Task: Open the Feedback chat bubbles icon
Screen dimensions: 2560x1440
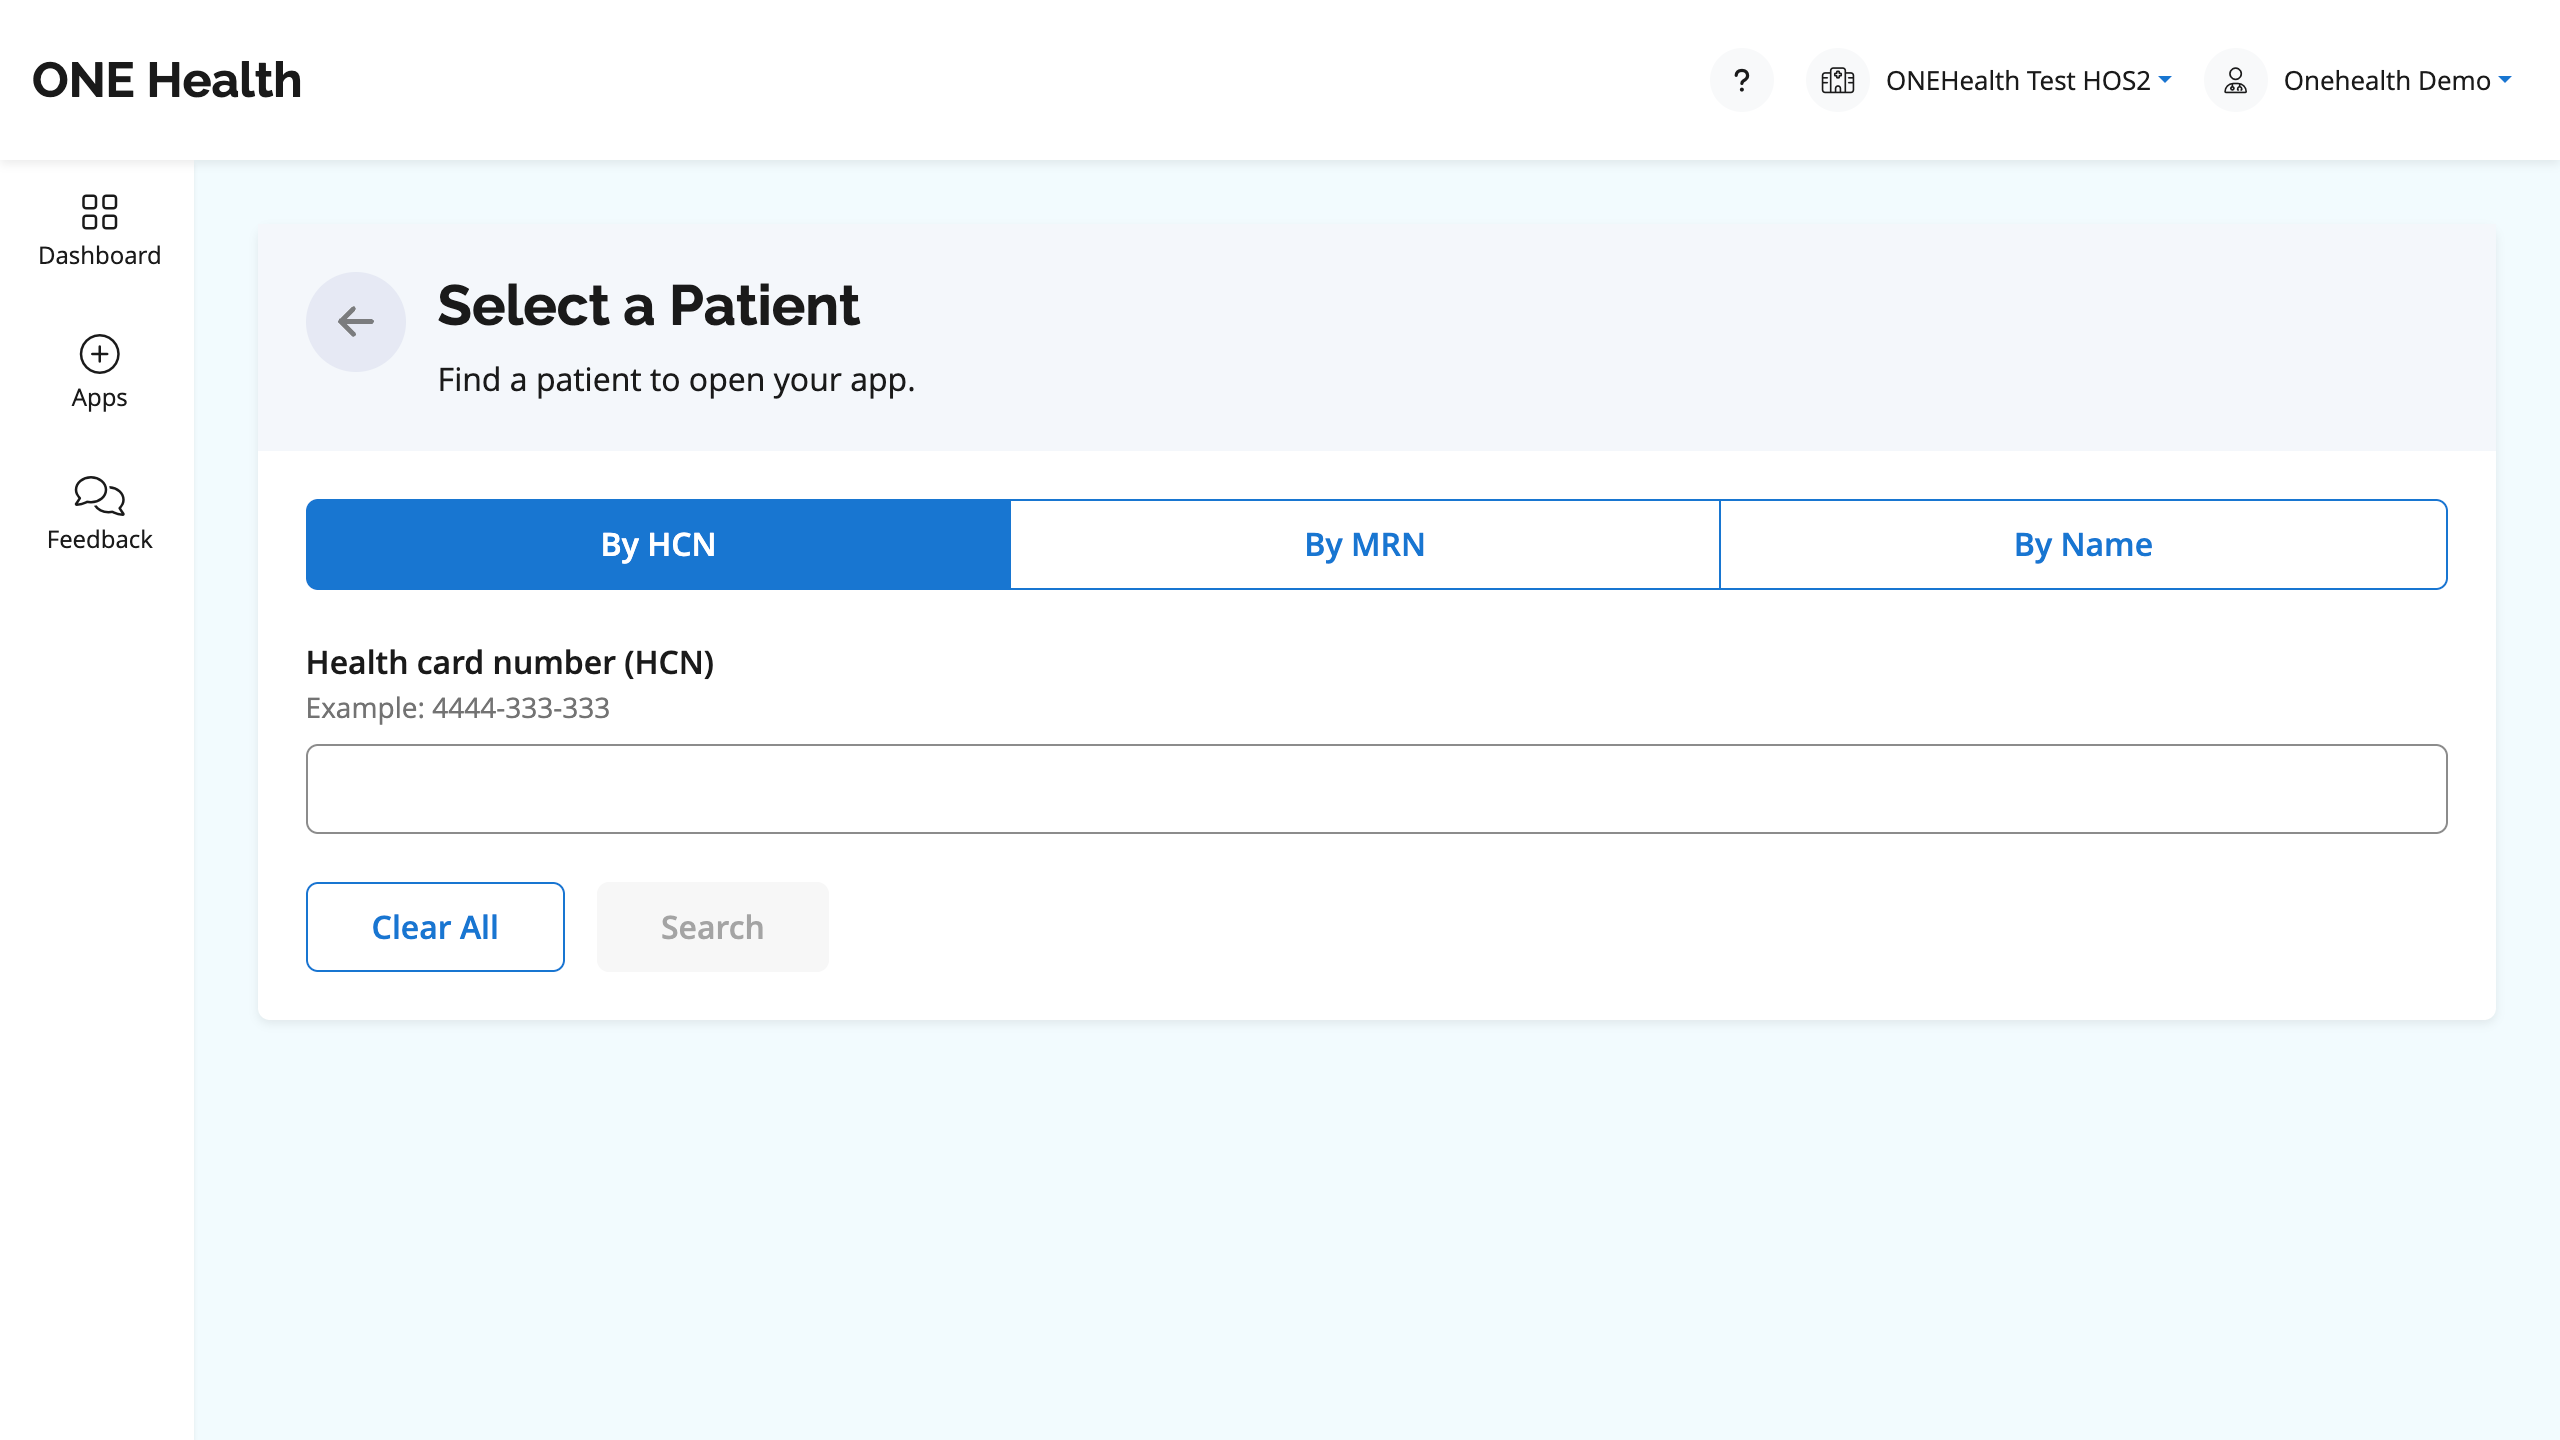Action: pos(99,496)
